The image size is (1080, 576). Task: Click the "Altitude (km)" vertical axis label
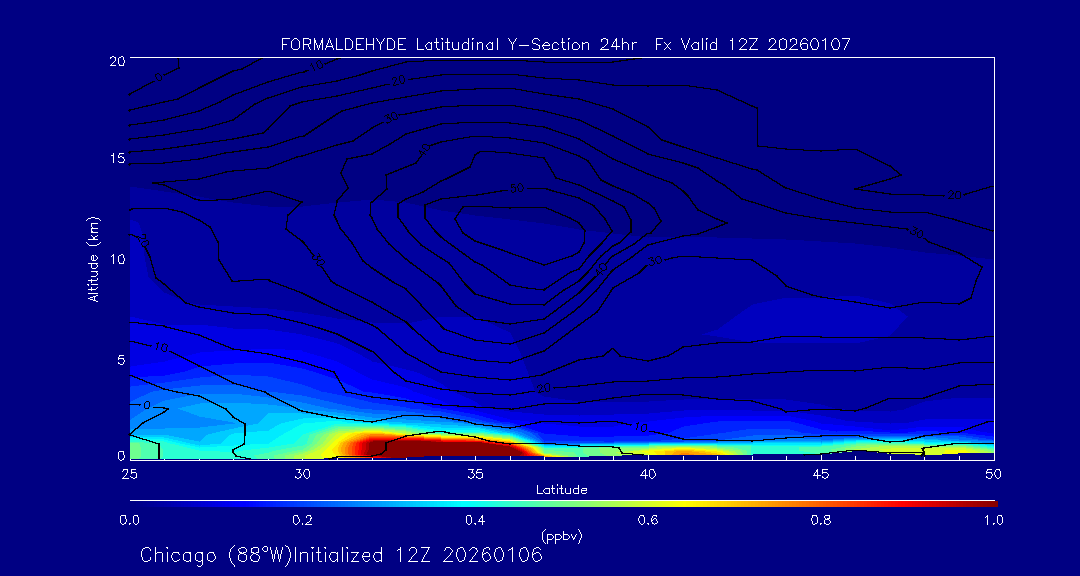click(x=93, y=259)
